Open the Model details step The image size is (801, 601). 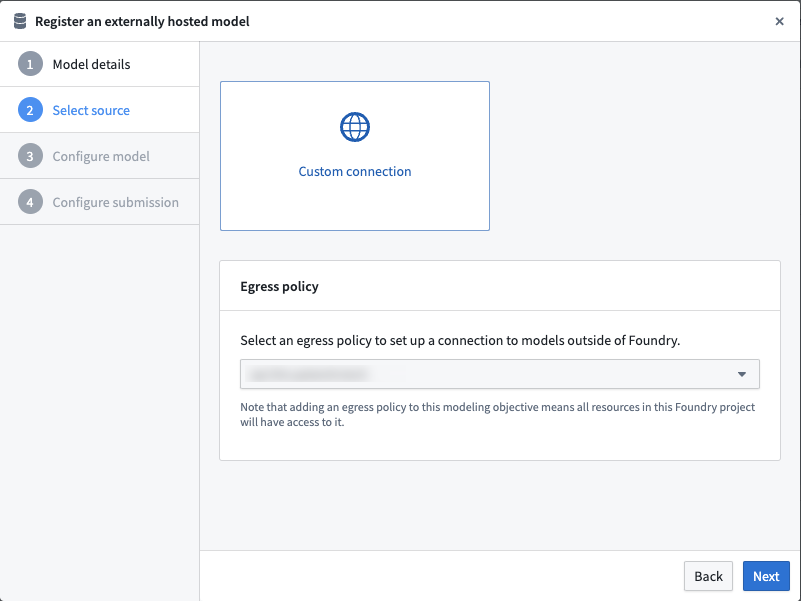point(100,64)
